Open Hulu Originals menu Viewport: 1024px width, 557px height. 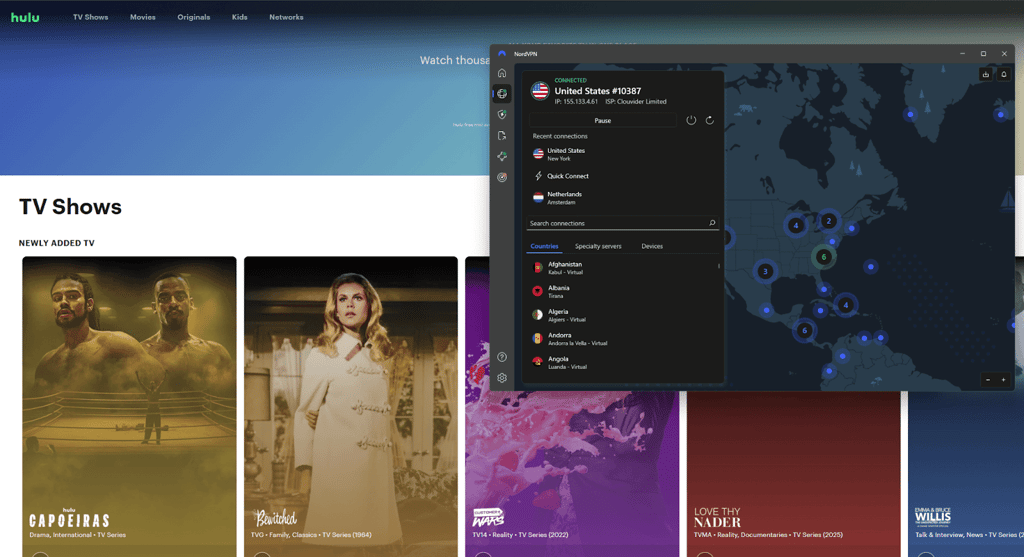click(x=193, y=18)
